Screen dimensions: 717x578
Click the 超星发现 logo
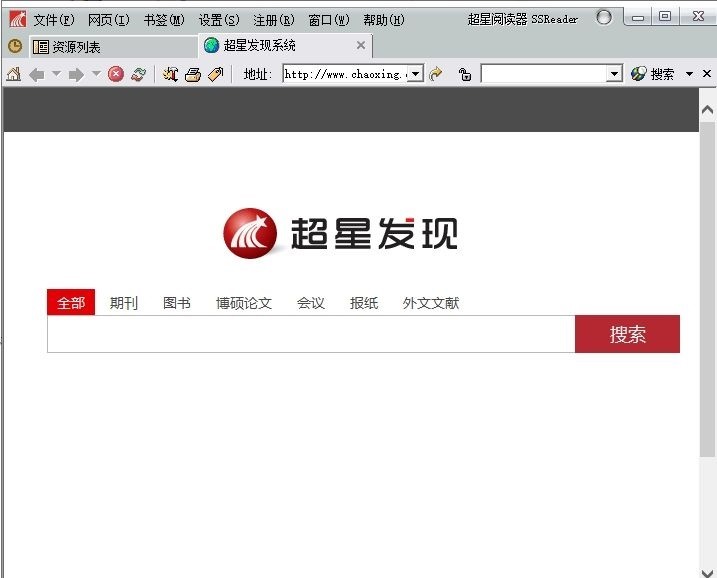[340, 233]
